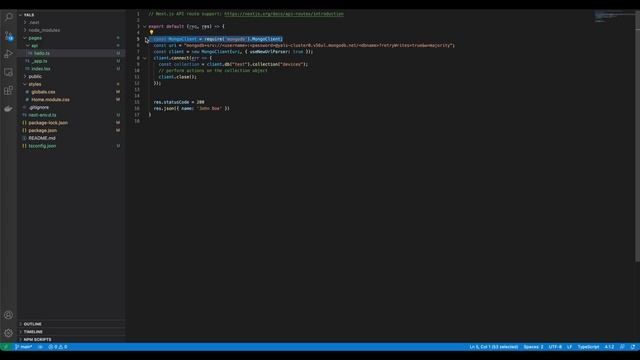Viewport: 640px width, 360px height.
Task: Click the main git branch indicator
Action: (23, 347)
